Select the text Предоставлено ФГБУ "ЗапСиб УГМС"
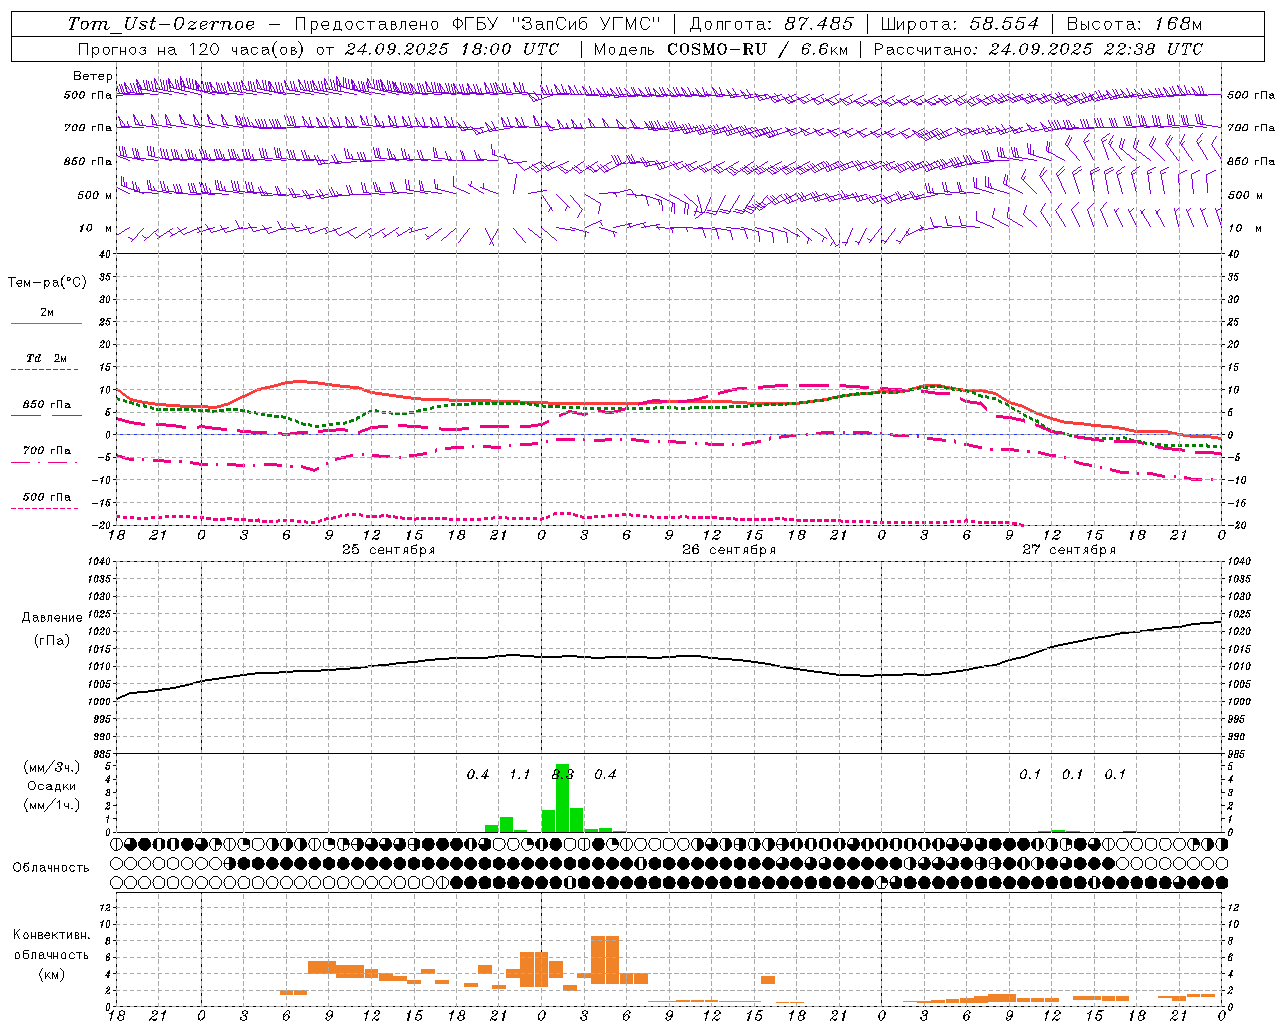The width and height of the screenshot is (1280, 1024). pos(478,24)
